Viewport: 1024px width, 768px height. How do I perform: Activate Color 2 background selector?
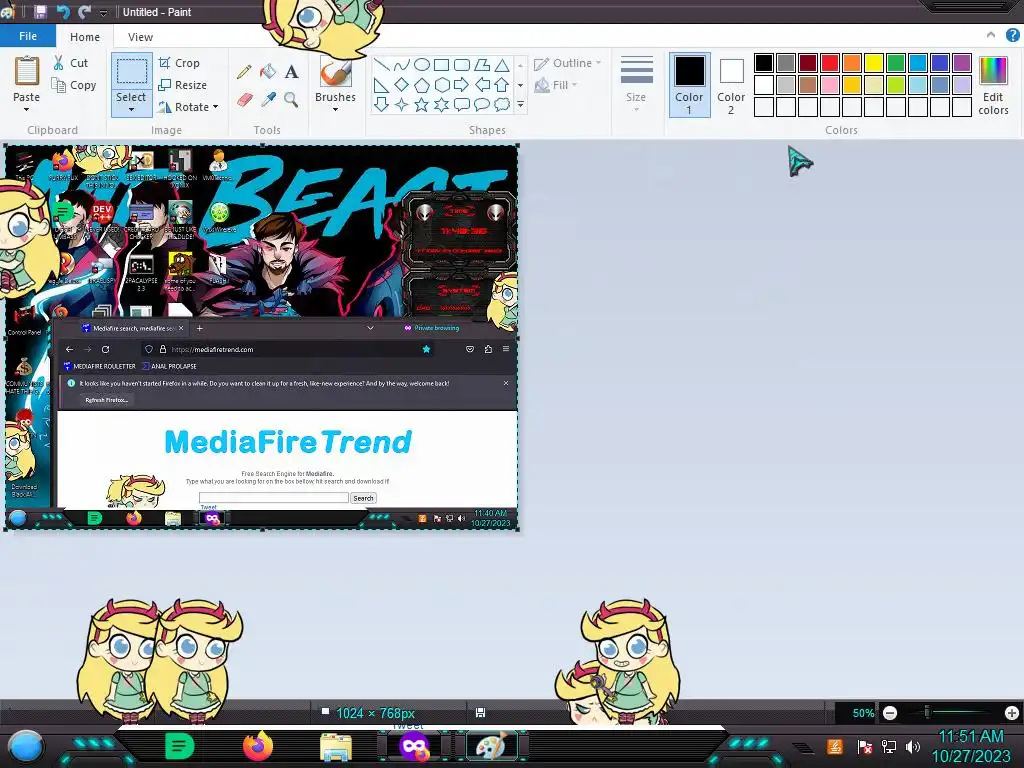pyautogui.click(x=731, y=85)
